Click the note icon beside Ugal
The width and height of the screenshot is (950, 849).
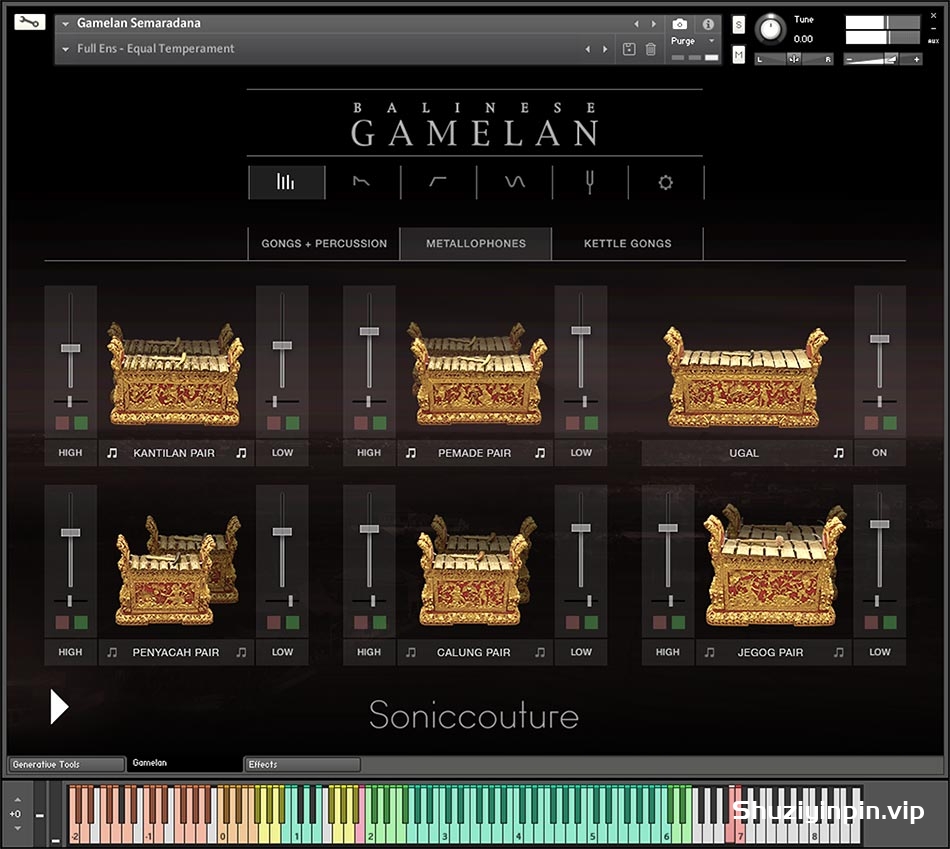839,453
